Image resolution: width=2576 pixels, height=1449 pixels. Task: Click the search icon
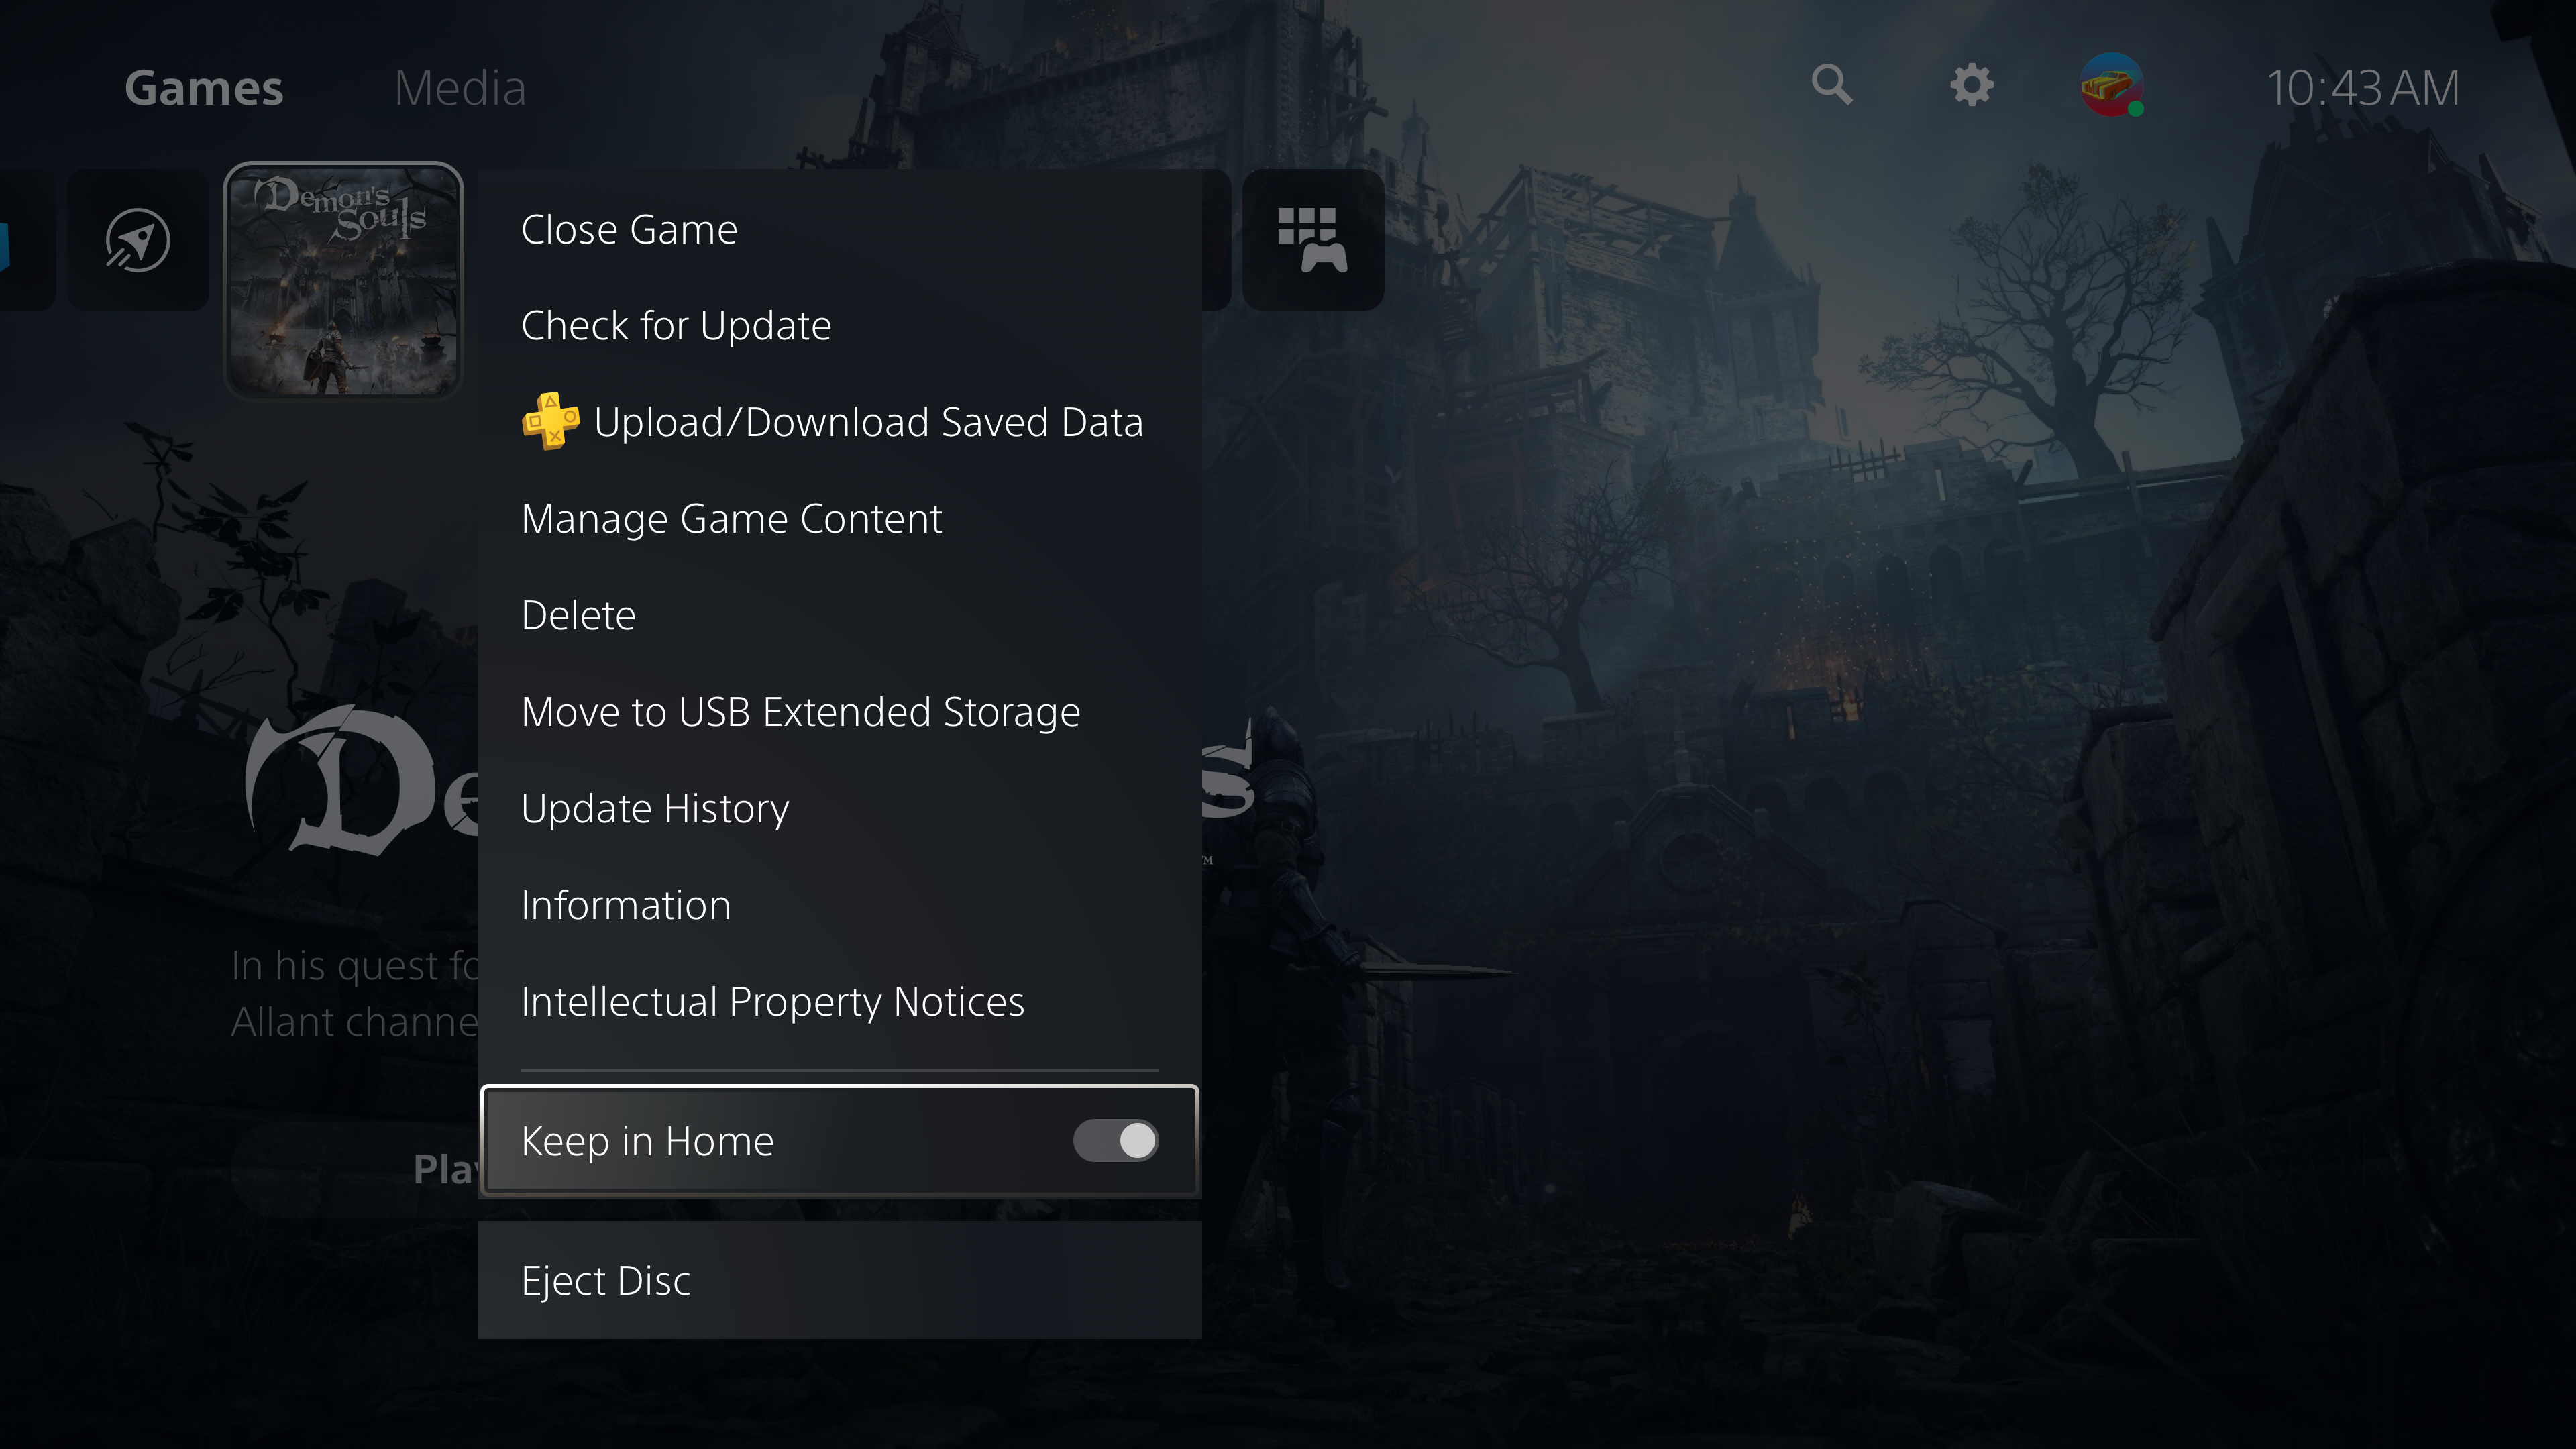(x=1833, y=85)
